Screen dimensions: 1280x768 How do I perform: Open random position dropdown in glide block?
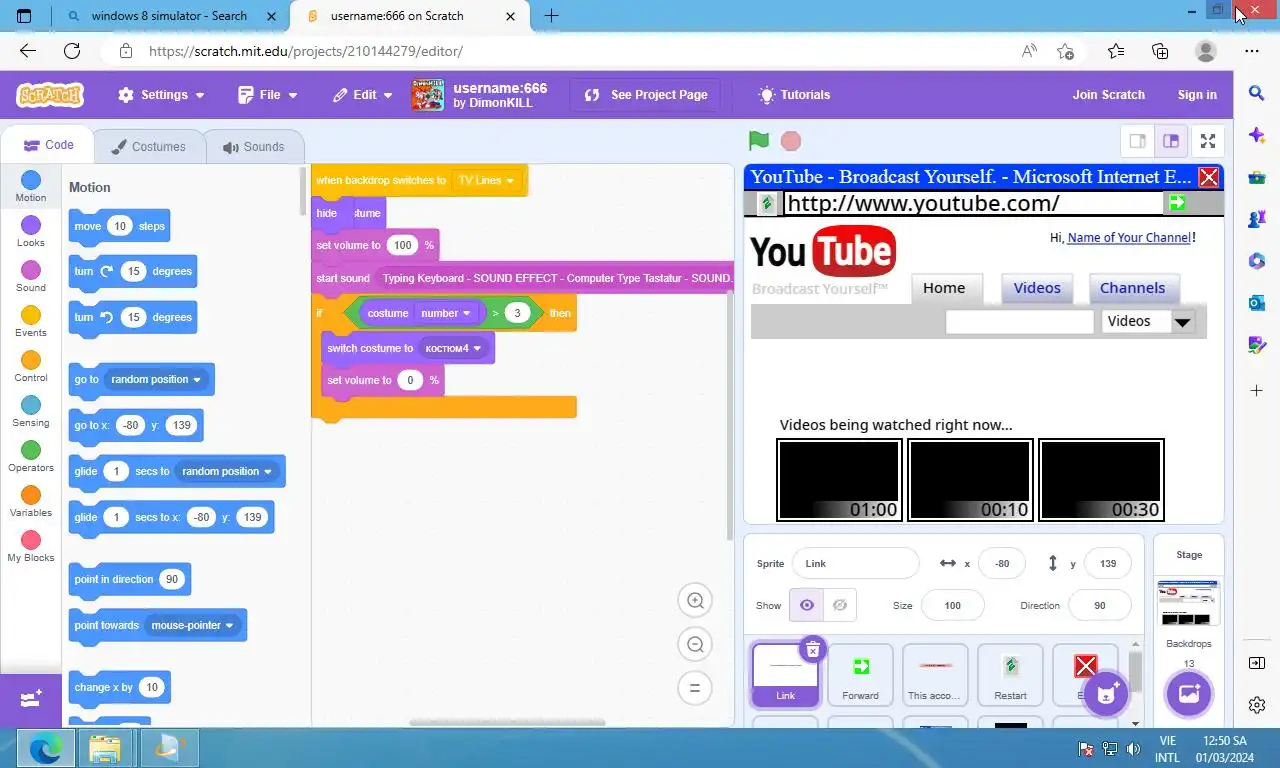tap(227, 471)
